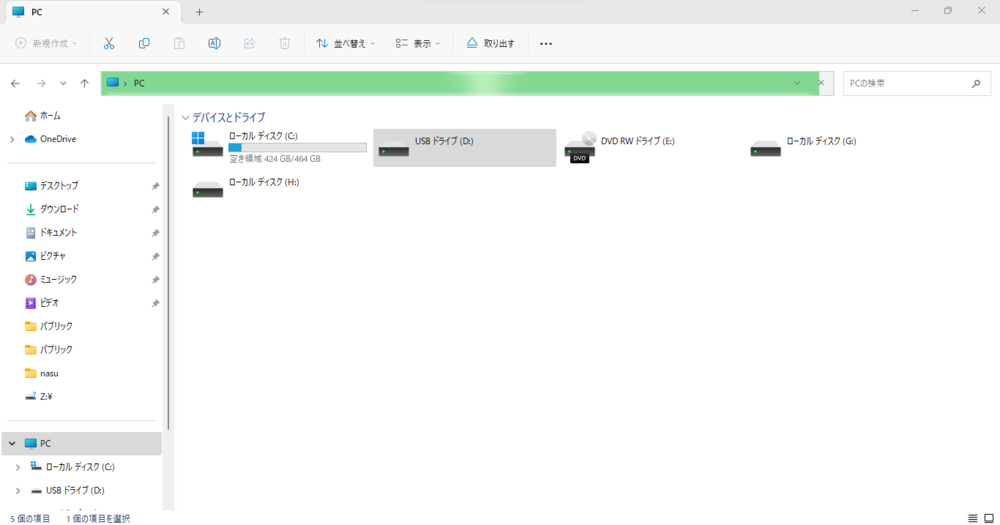
Task: Collapse the デバイスとドライブ group
Action: tap(186, 117)
